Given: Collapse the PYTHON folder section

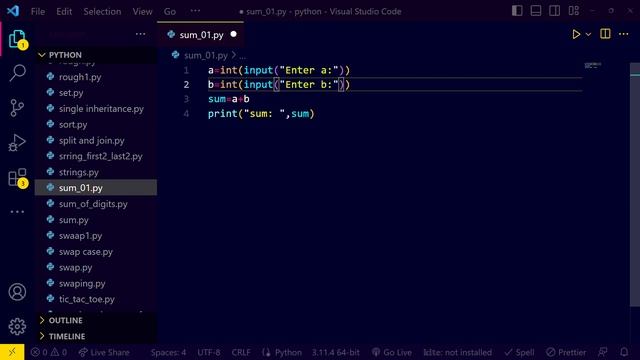Looking at the screenshot, I should coord(96,55).
